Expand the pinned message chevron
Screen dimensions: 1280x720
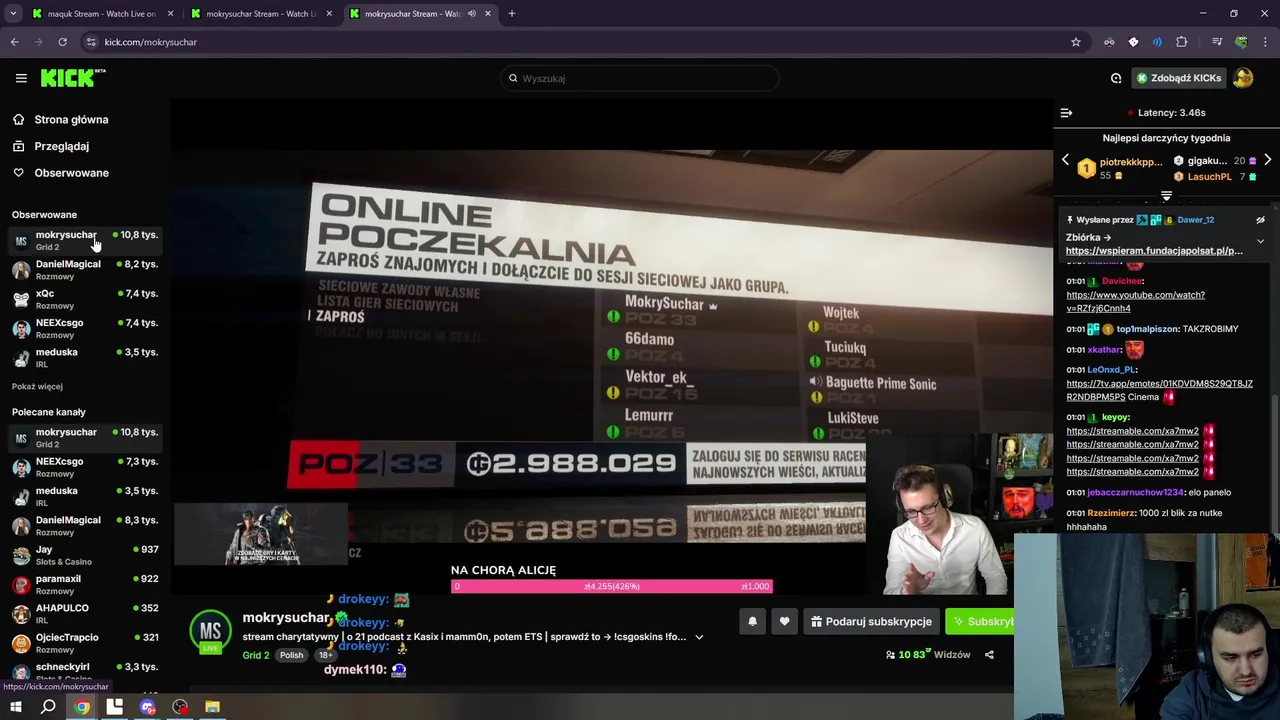pyautogui.click(x=1260, y=241)
